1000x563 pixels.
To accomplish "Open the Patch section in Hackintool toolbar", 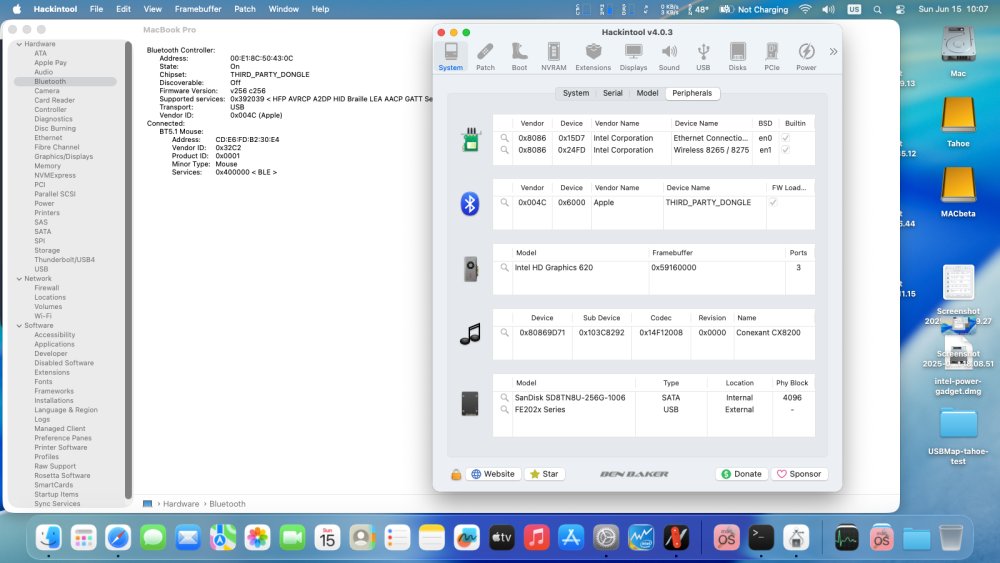I will point(485,56).
